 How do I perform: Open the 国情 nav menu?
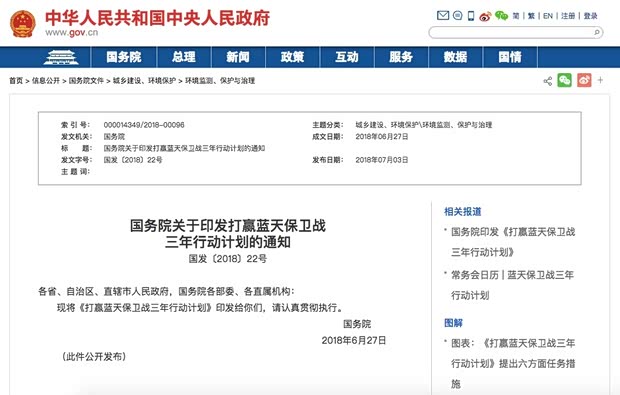(x=510, y=57)
